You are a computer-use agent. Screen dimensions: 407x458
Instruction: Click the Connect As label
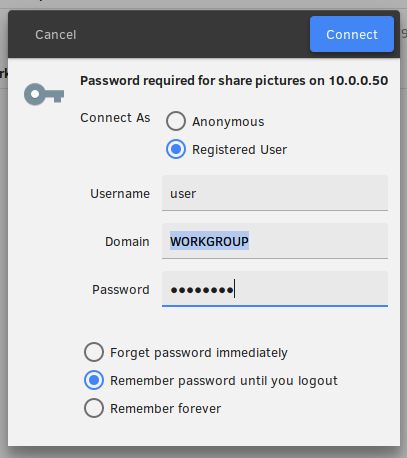click(x=115, y=118)
